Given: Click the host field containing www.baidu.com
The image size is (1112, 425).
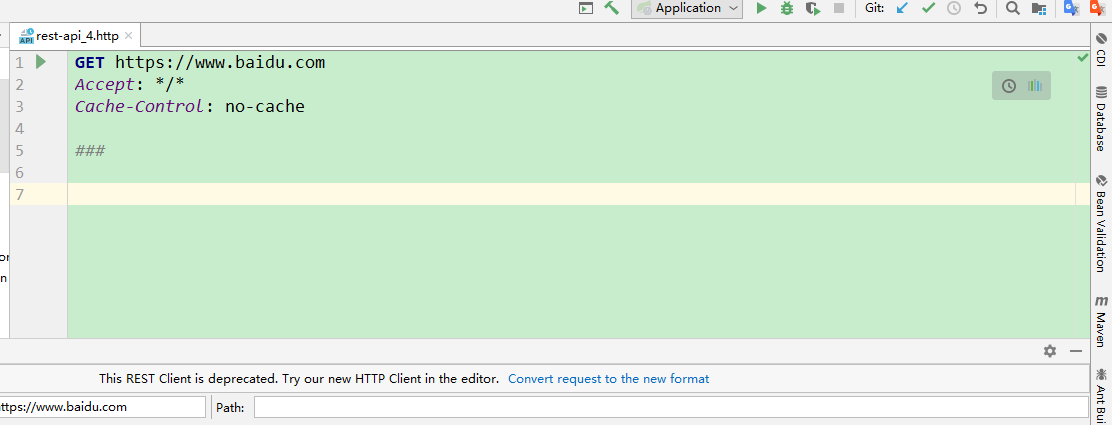Looking at the screenshot, I should tap(102, 407).
